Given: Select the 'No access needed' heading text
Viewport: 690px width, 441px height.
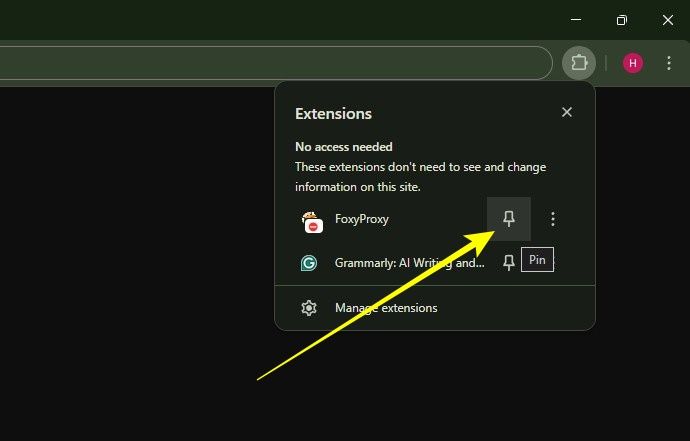Looking at the screenshot, I should tap(344, 147).
